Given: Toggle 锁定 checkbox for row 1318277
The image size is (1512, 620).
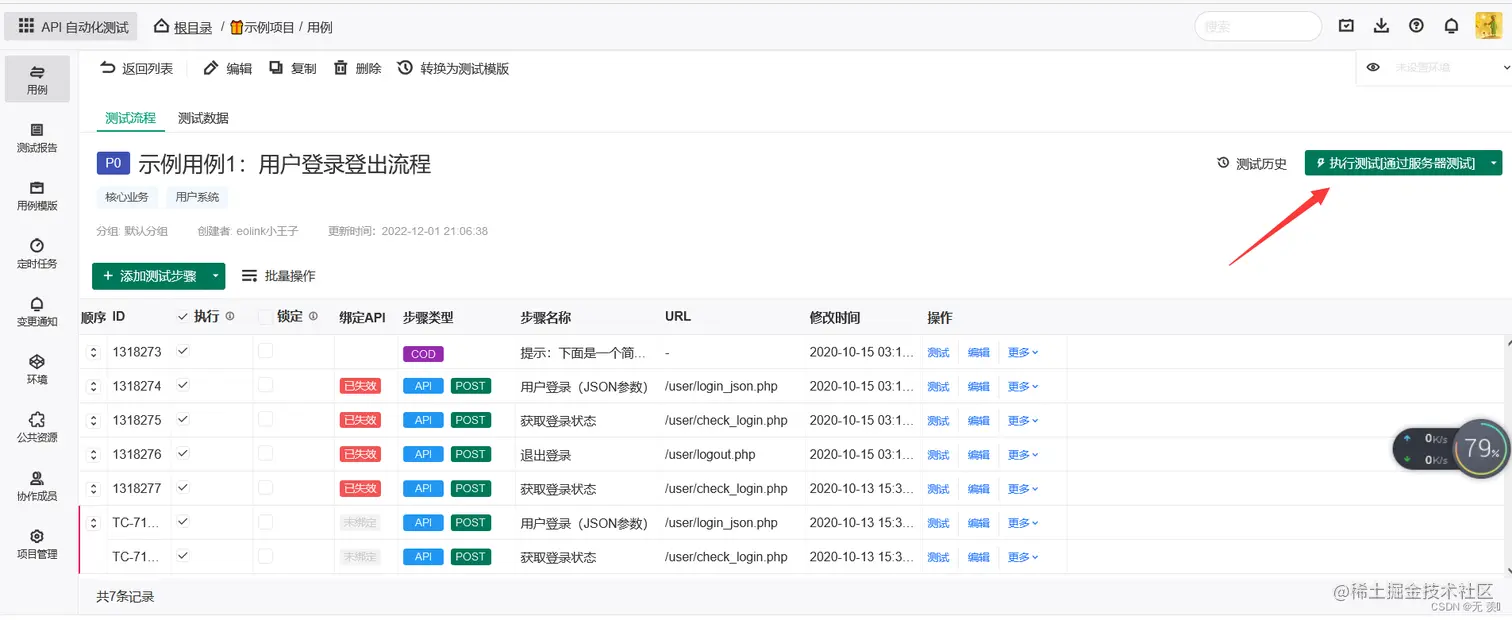Looking at the screenshot, I should pyautogui.click(x=265, y=488).
